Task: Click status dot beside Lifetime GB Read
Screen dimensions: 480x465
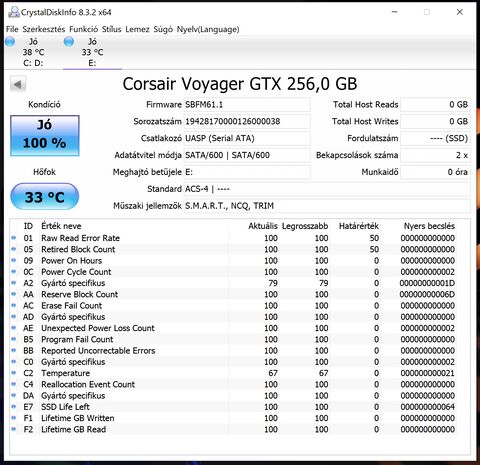Action: [x=14, y=429]
